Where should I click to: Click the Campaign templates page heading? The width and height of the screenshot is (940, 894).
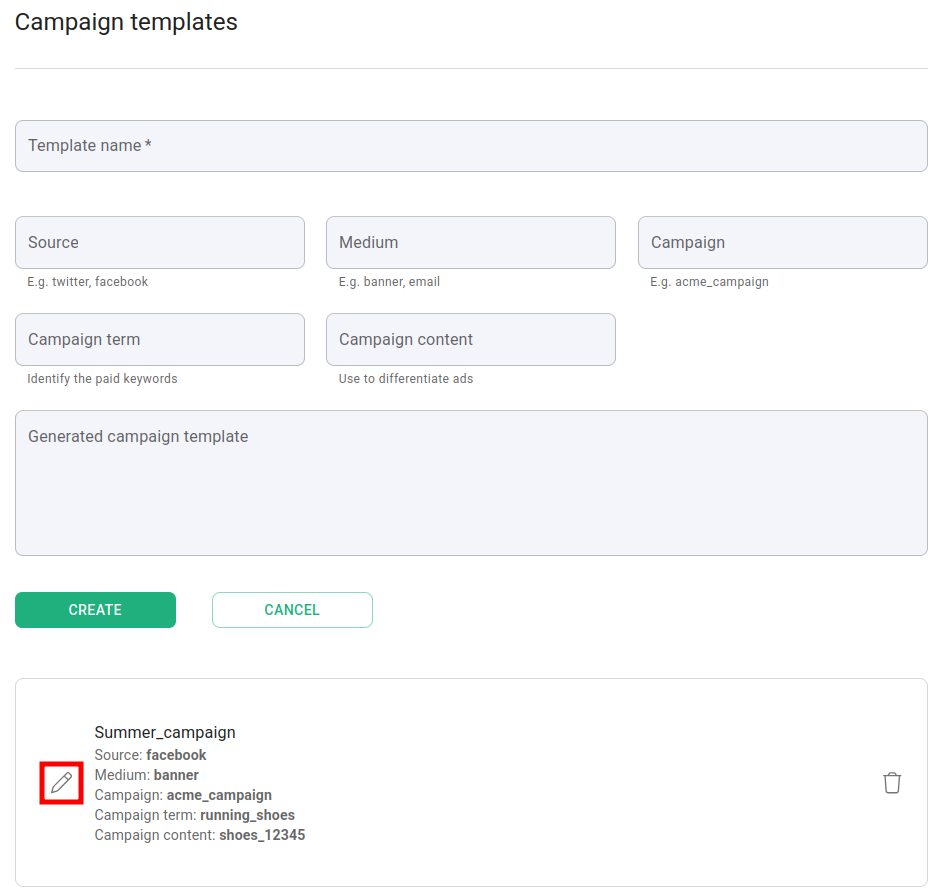126,22
